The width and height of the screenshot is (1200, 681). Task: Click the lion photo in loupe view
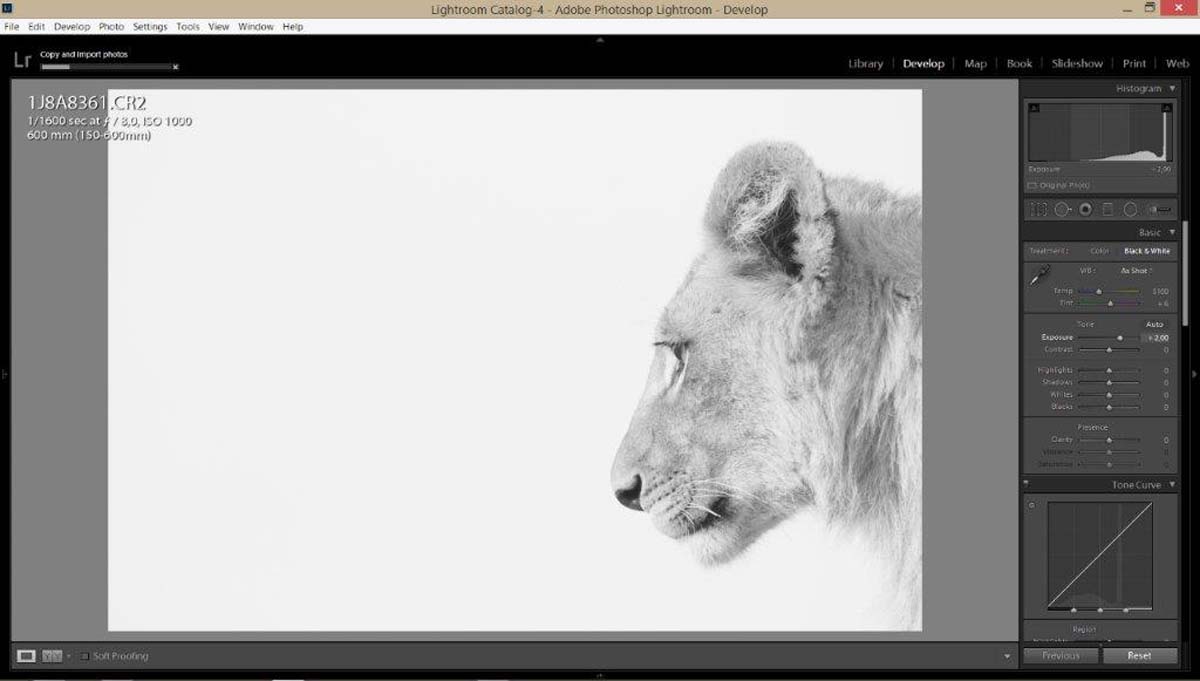(515, 360)
